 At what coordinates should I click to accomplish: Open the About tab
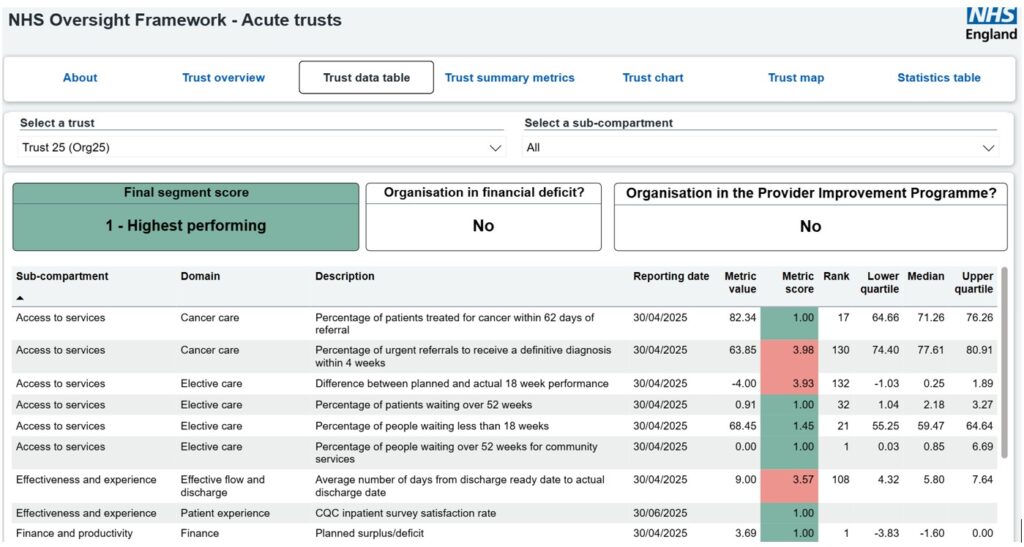click(x=80, y=78)
